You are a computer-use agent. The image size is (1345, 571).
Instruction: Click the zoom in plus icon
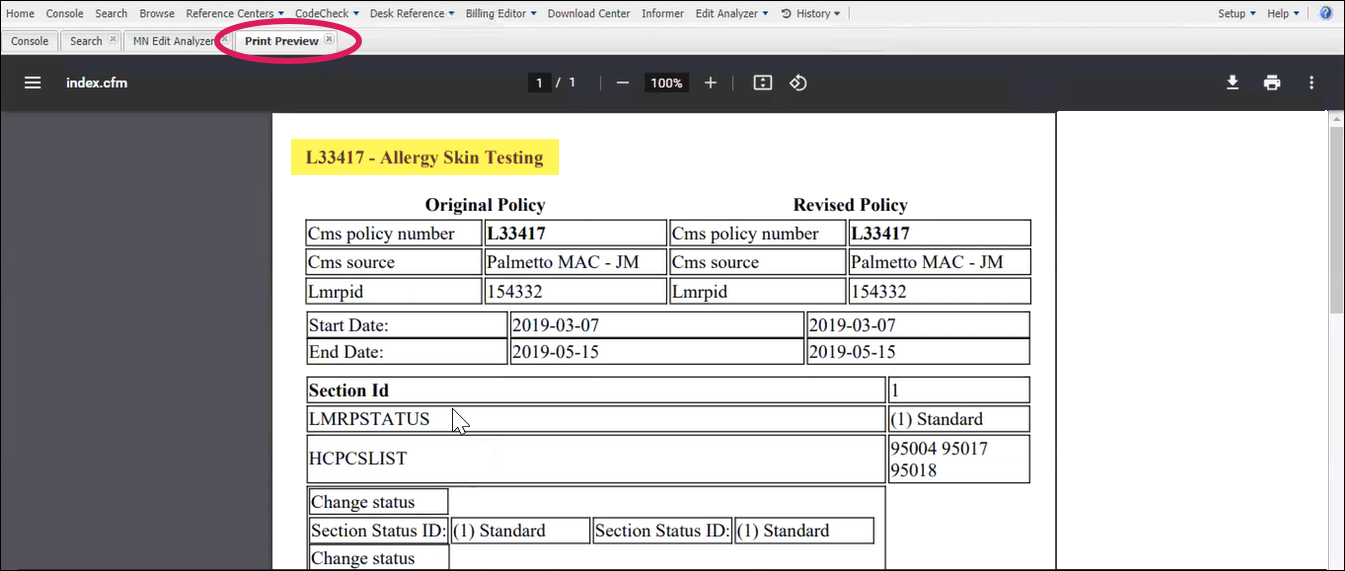point(710,83)
